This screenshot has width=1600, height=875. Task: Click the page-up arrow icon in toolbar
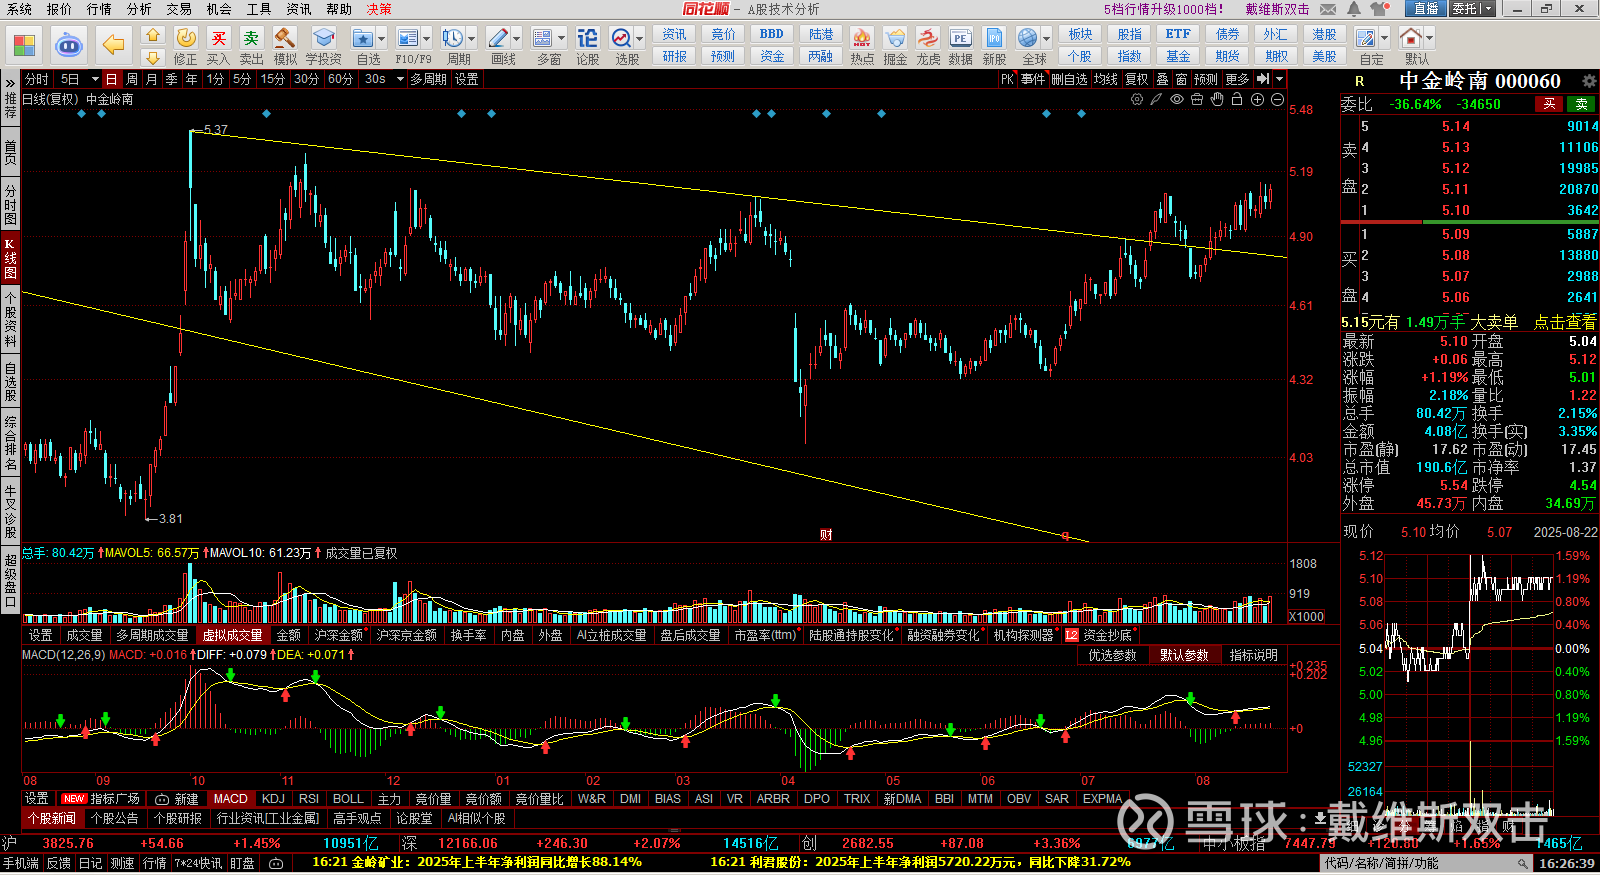click(153, 35)
